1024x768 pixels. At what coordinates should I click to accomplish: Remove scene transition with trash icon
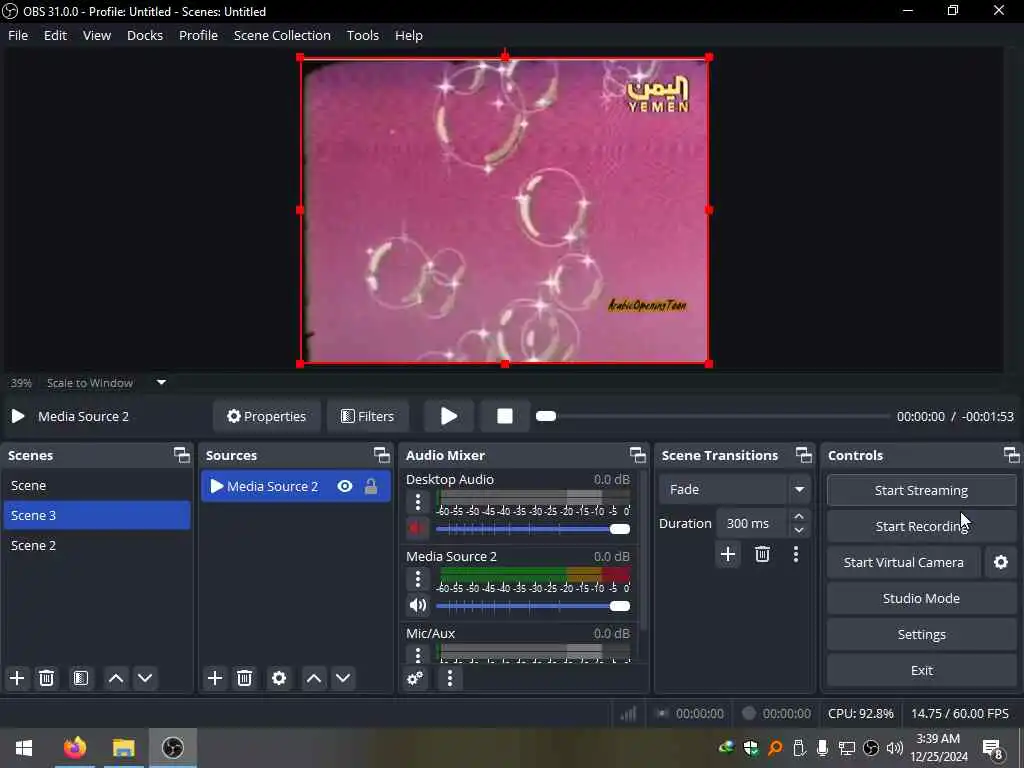click(x=762, y=554)
